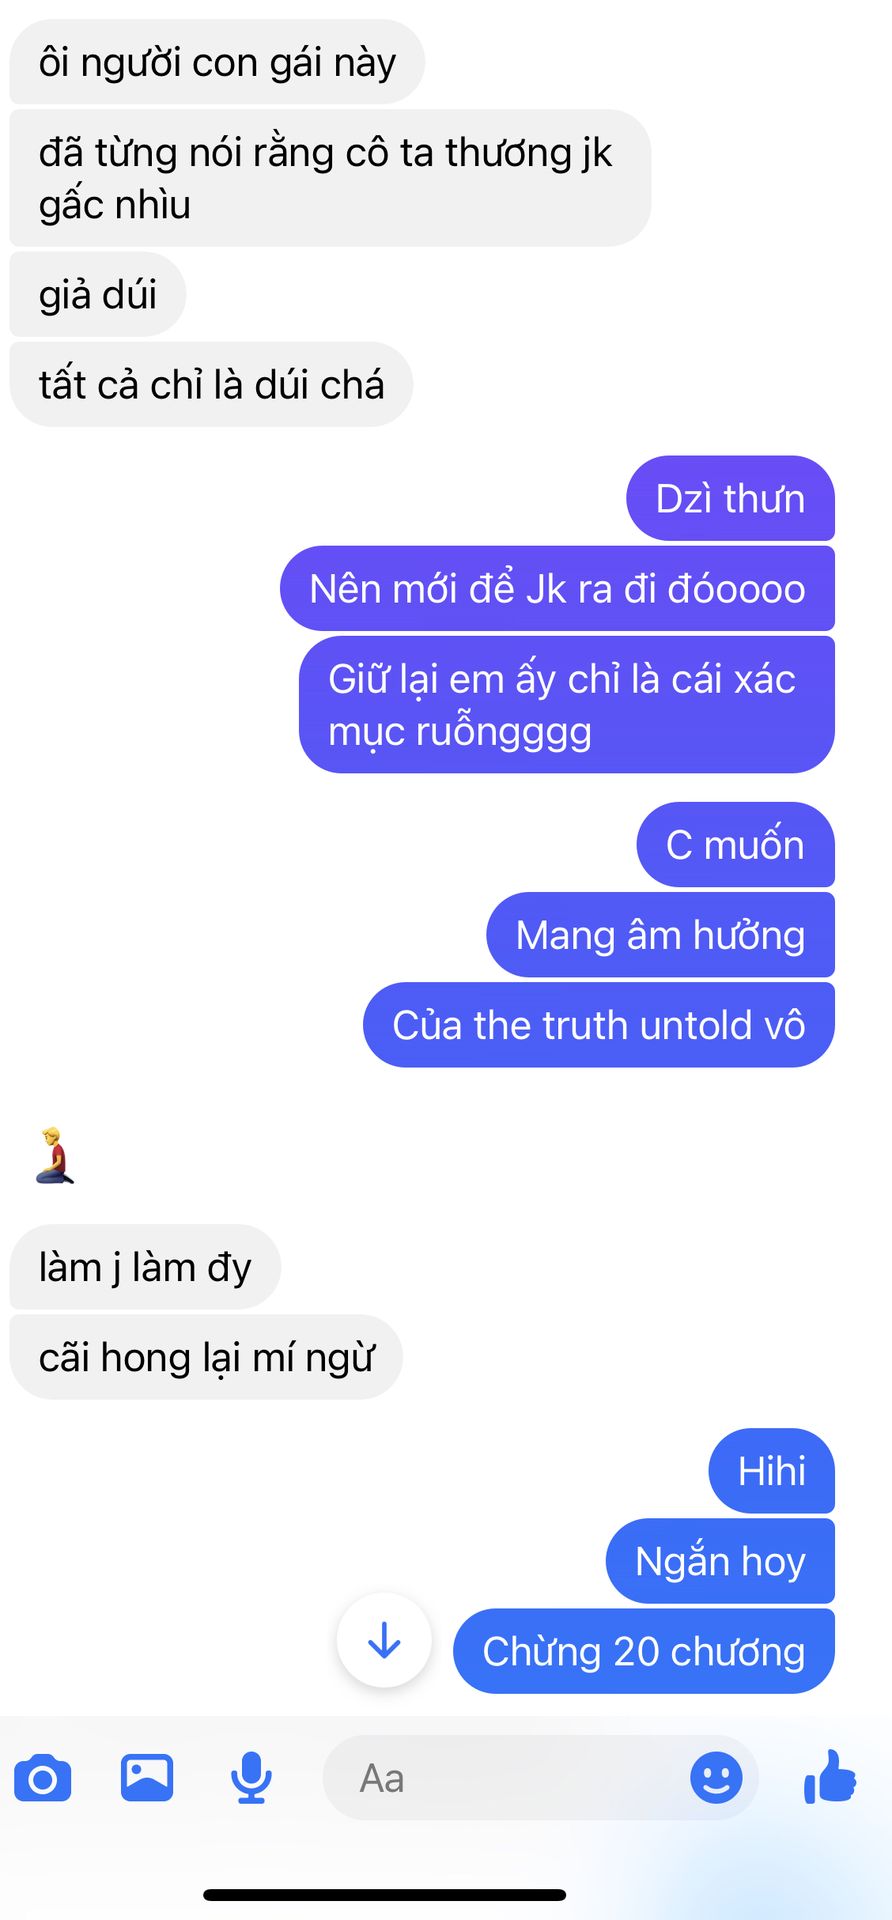
Task: Send a thumbs-up like
Action: pyautogui.click(x=830, y=1777)
